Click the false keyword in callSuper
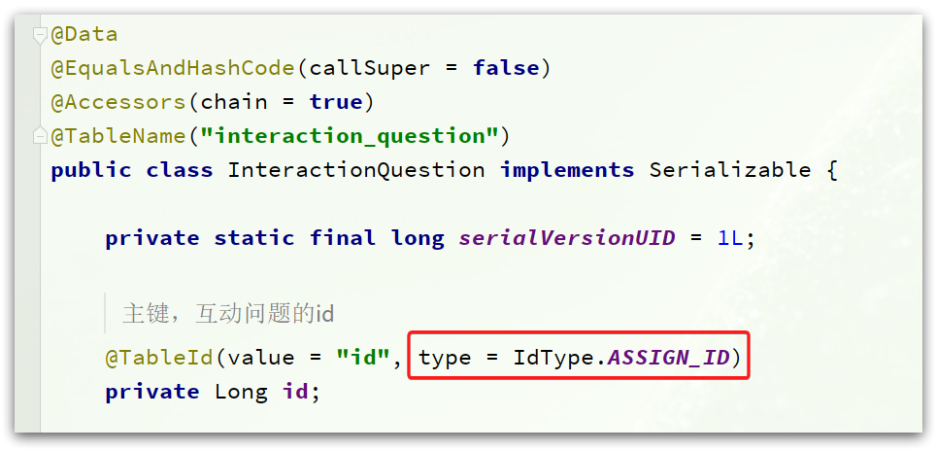Viewport: 937px width, 451px height. click(x=506, y=68)
